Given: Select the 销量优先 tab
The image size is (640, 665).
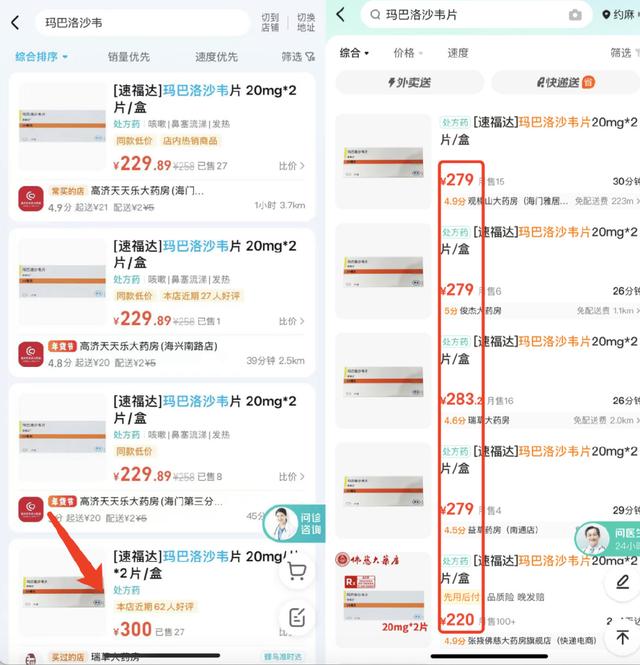Looking at the screenshot, I should [129, 57].
